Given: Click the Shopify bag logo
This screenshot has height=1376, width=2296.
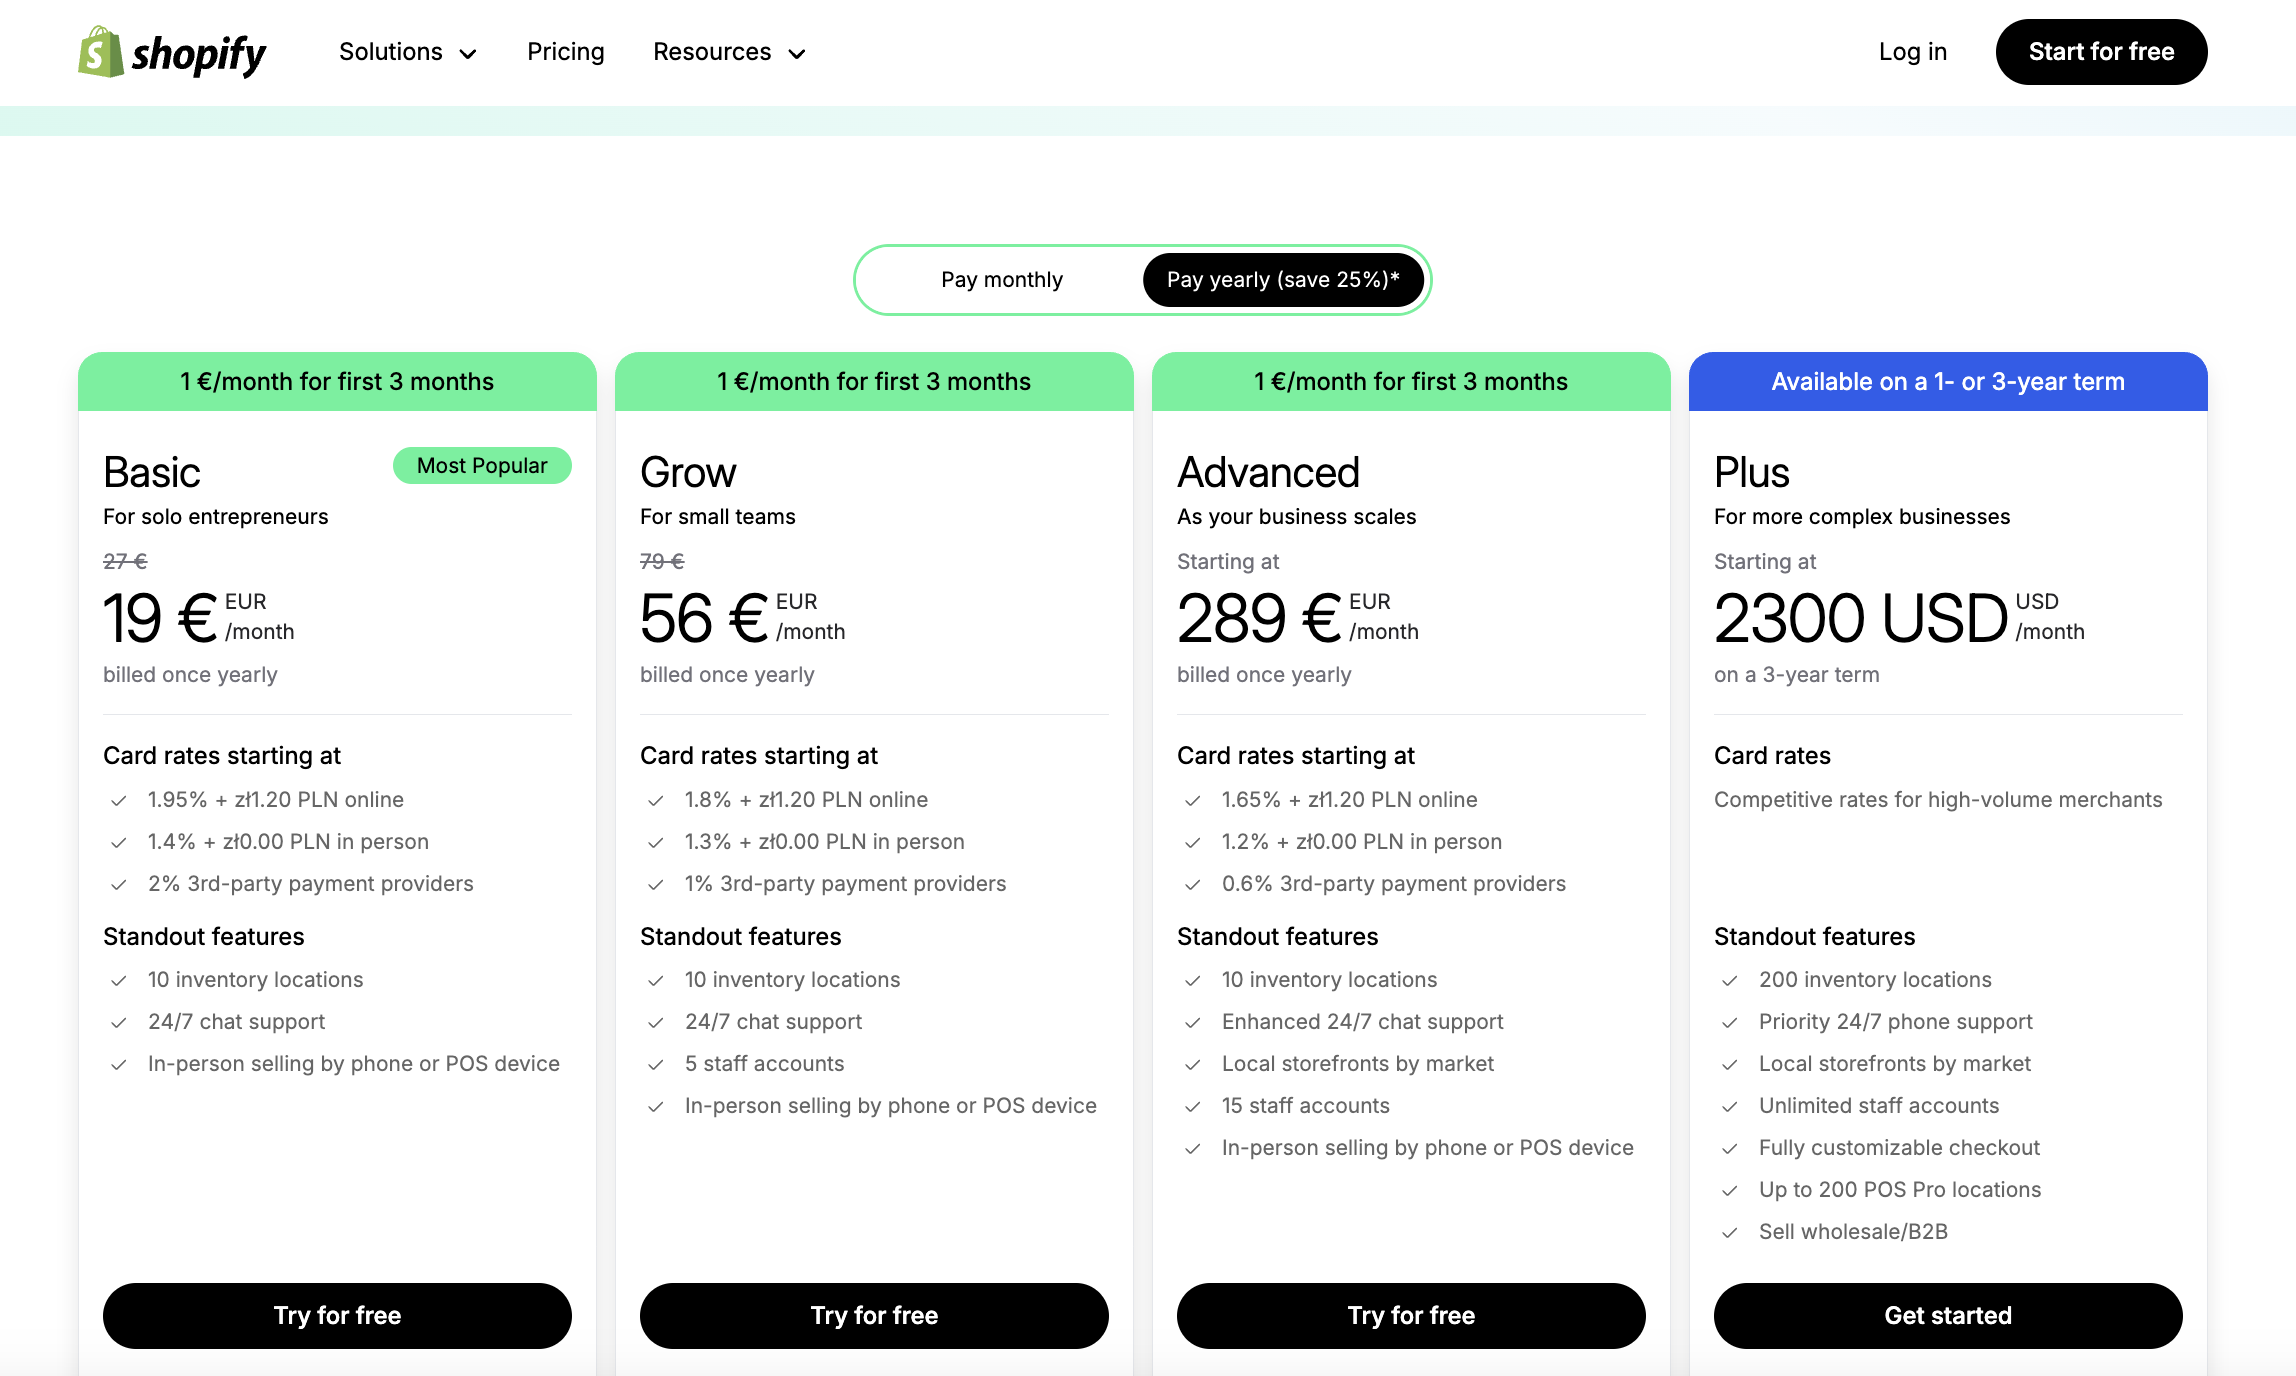Looking at the screenshot, I should [100, 52].
